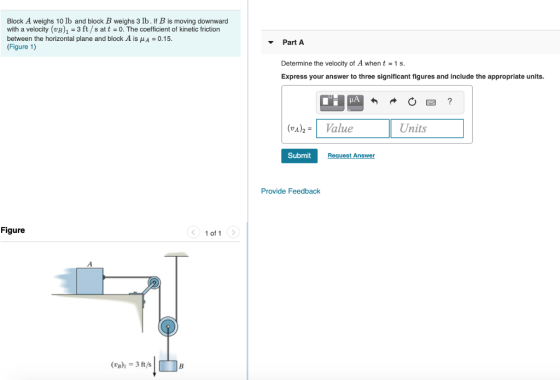Image resolution: width=560 pixels, height=380 pixels.
Task: Reset the answer box
Action: coord(412,102)
